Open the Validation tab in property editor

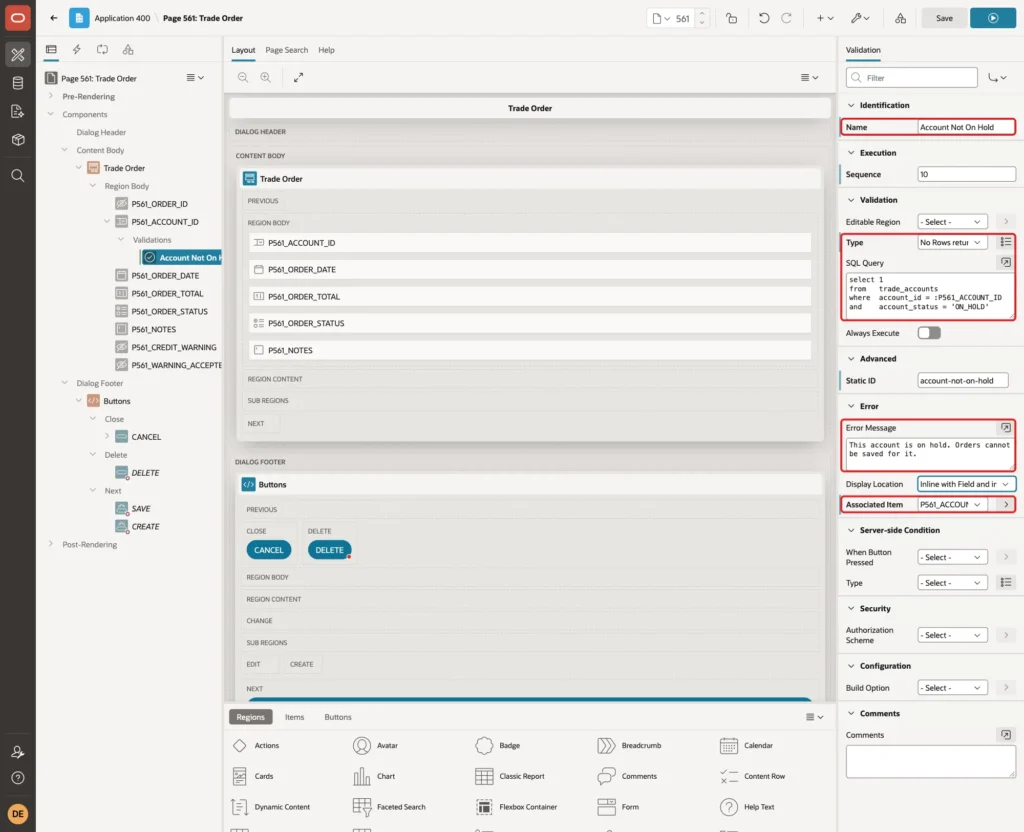point(863,50)
